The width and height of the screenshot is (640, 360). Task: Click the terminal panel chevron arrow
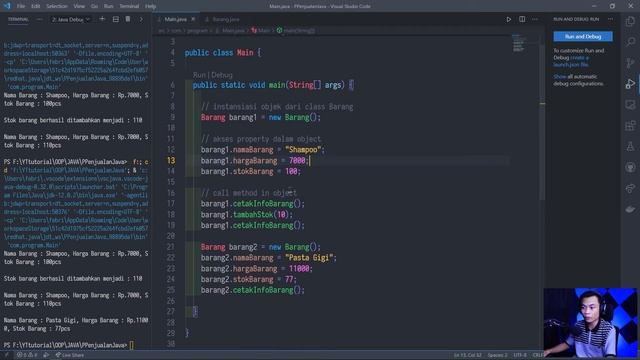(x=141, y=19)
